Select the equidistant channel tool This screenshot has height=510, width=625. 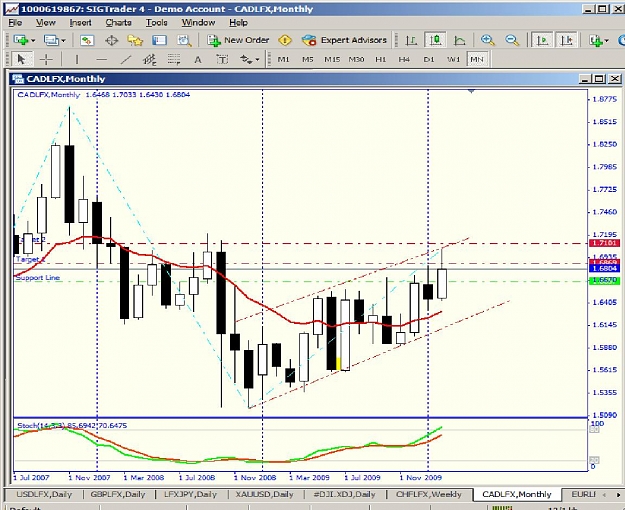point(149,60)
